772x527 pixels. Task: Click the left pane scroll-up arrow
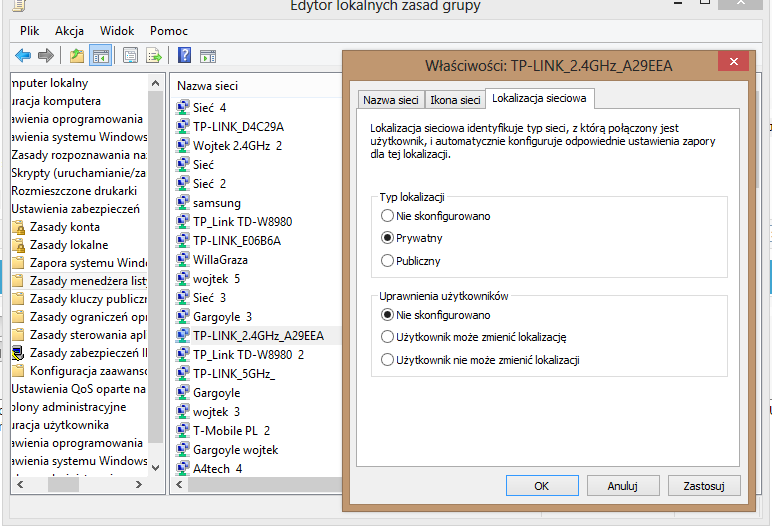156,79
